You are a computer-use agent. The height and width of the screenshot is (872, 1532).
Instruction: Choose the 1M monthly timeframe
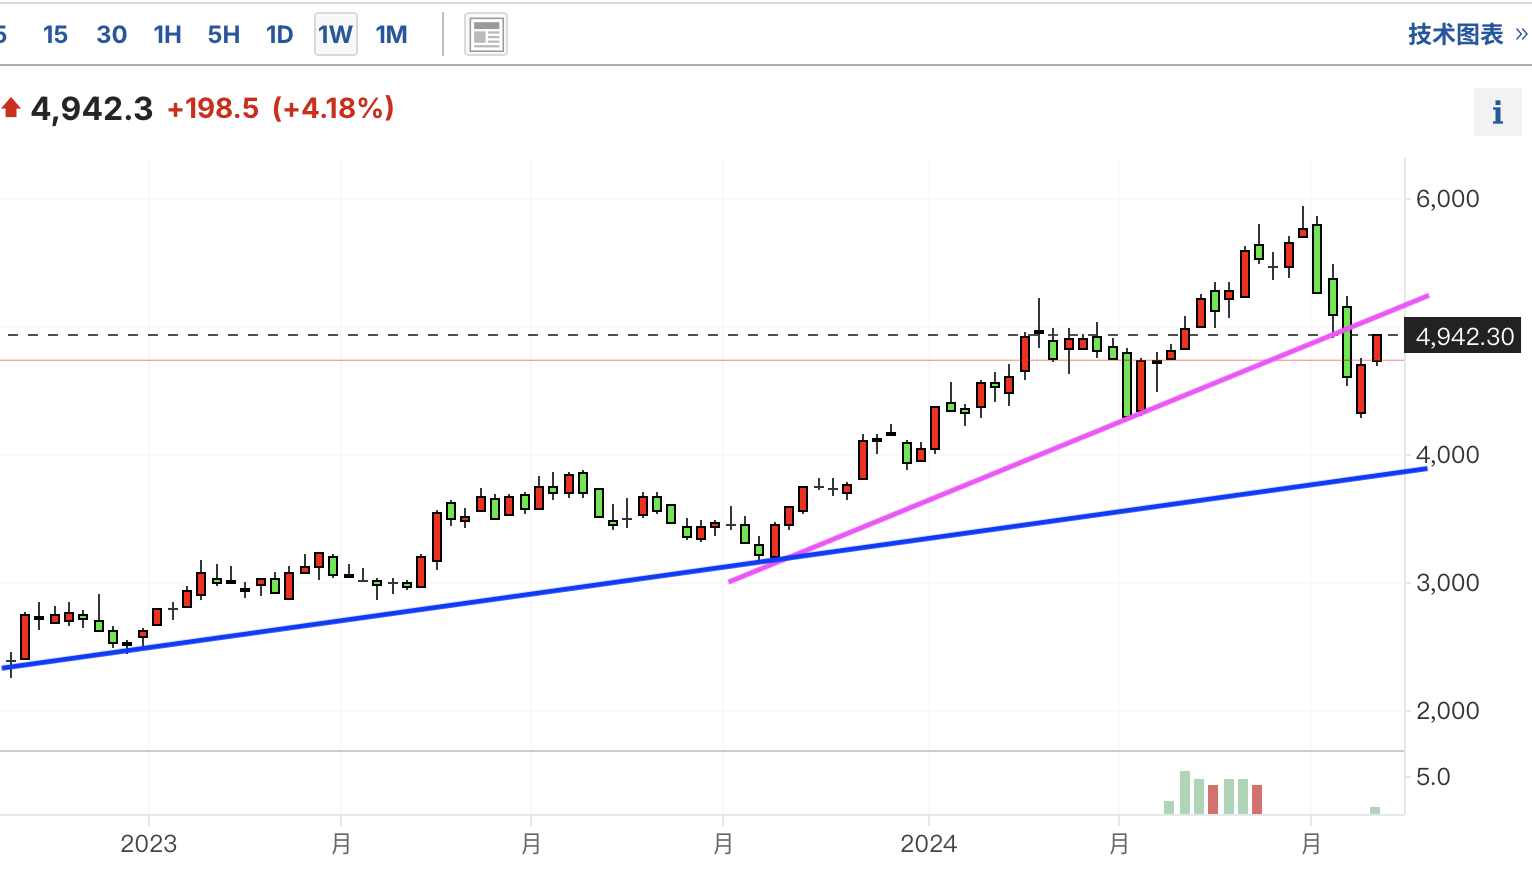click(391, 35)
